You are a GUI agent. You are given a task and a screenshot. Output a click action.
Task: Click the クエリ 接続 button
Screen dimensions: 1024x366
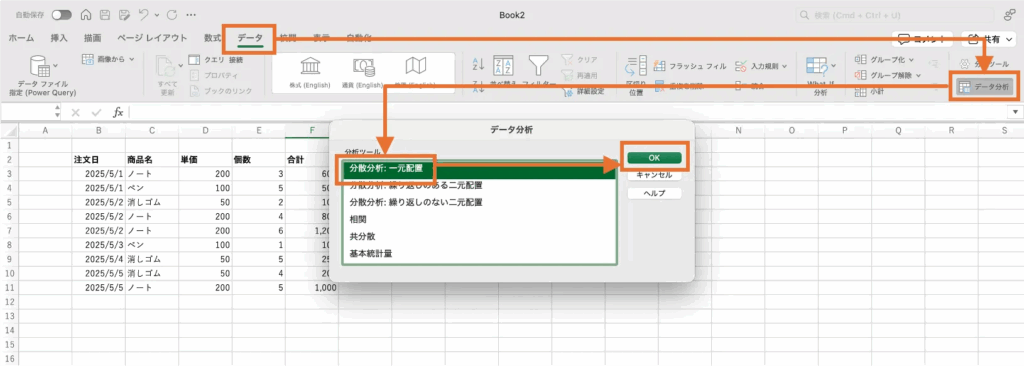[x=216, y=59]
